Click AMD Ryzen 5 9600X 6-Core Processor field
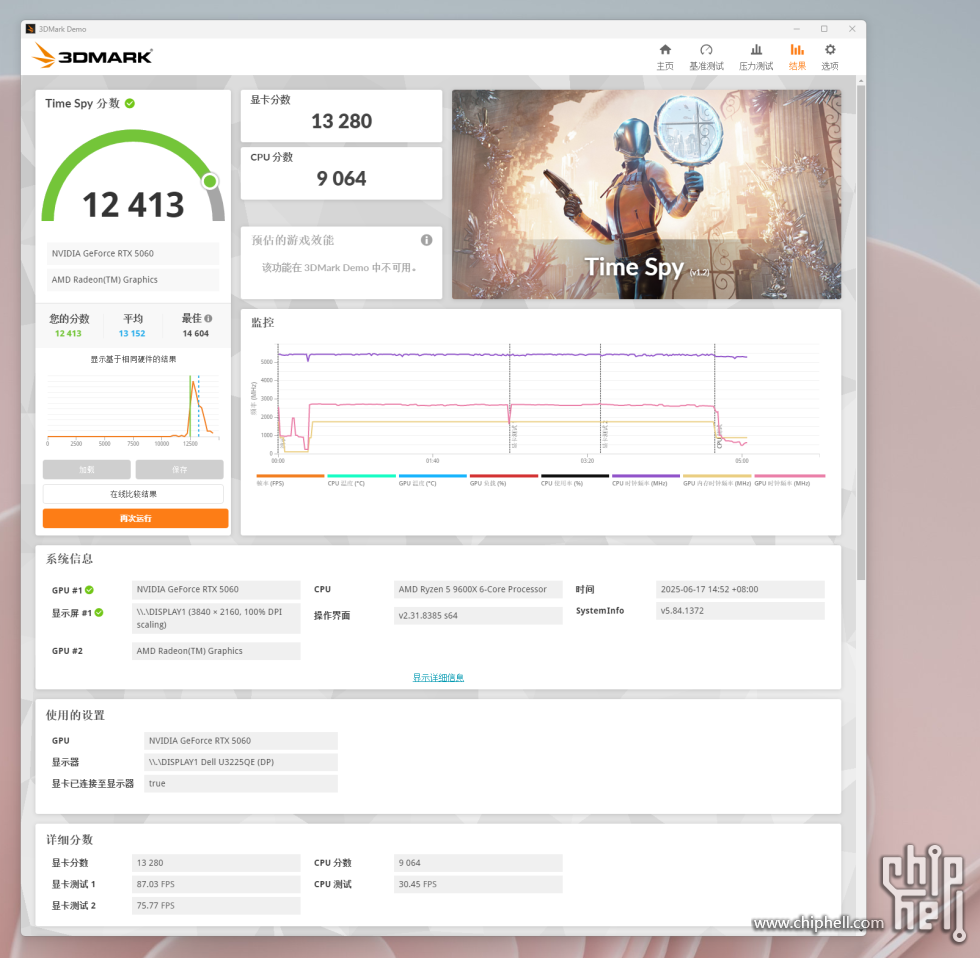The image size is (980, 958). [478, 589]
